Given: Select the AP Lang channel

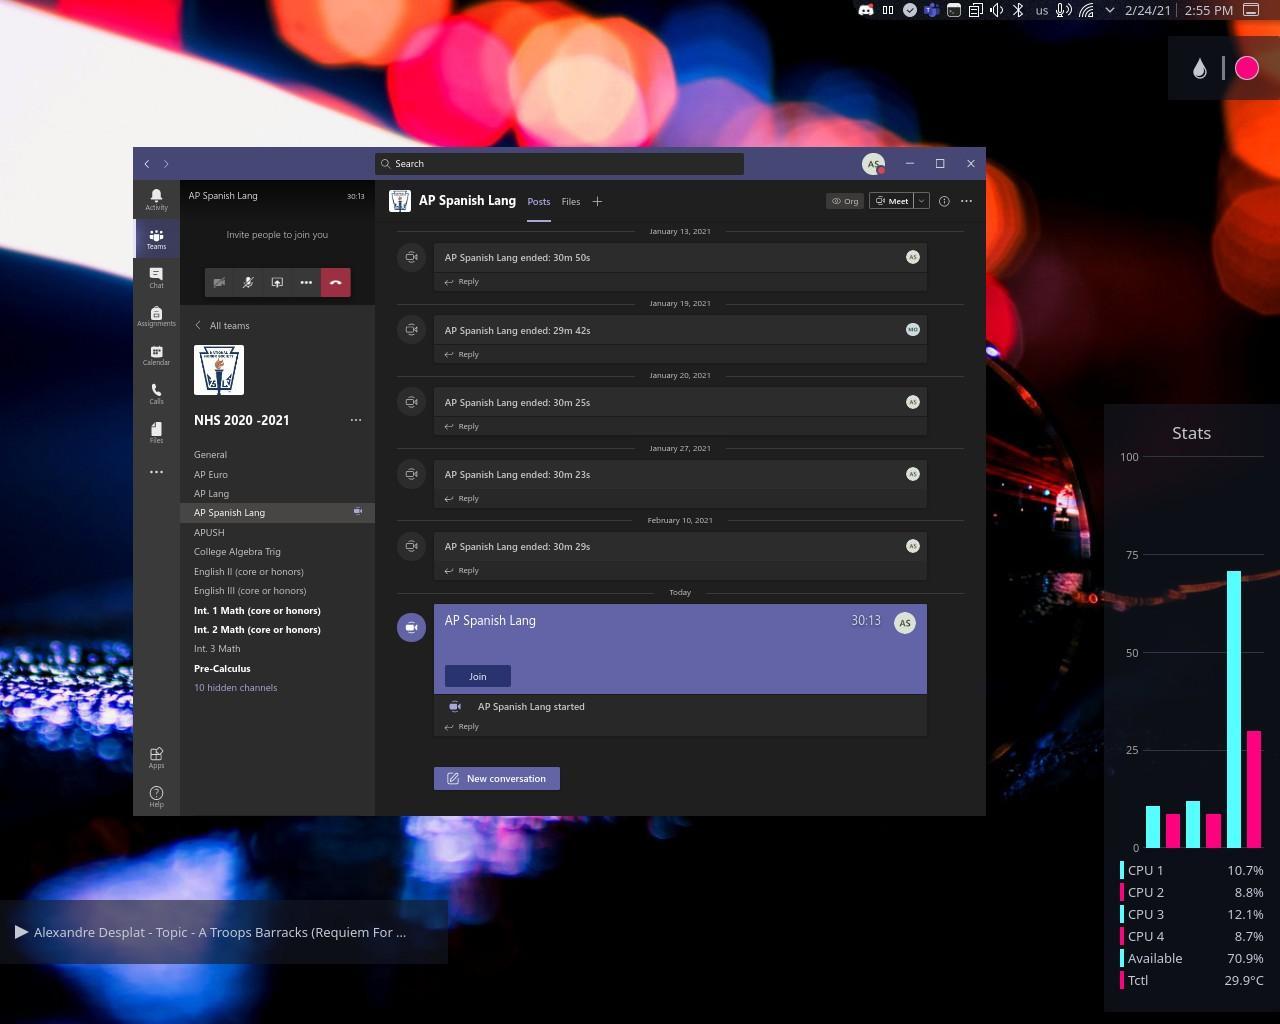Looking at the screenshot, I should [x=277, y=493].
